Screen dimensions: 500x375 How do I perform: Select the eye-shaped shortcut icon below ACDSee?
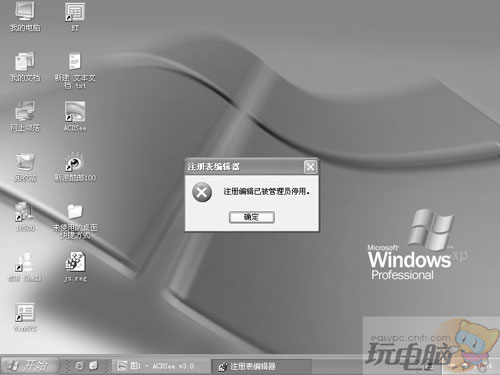(x=75, y=167)
